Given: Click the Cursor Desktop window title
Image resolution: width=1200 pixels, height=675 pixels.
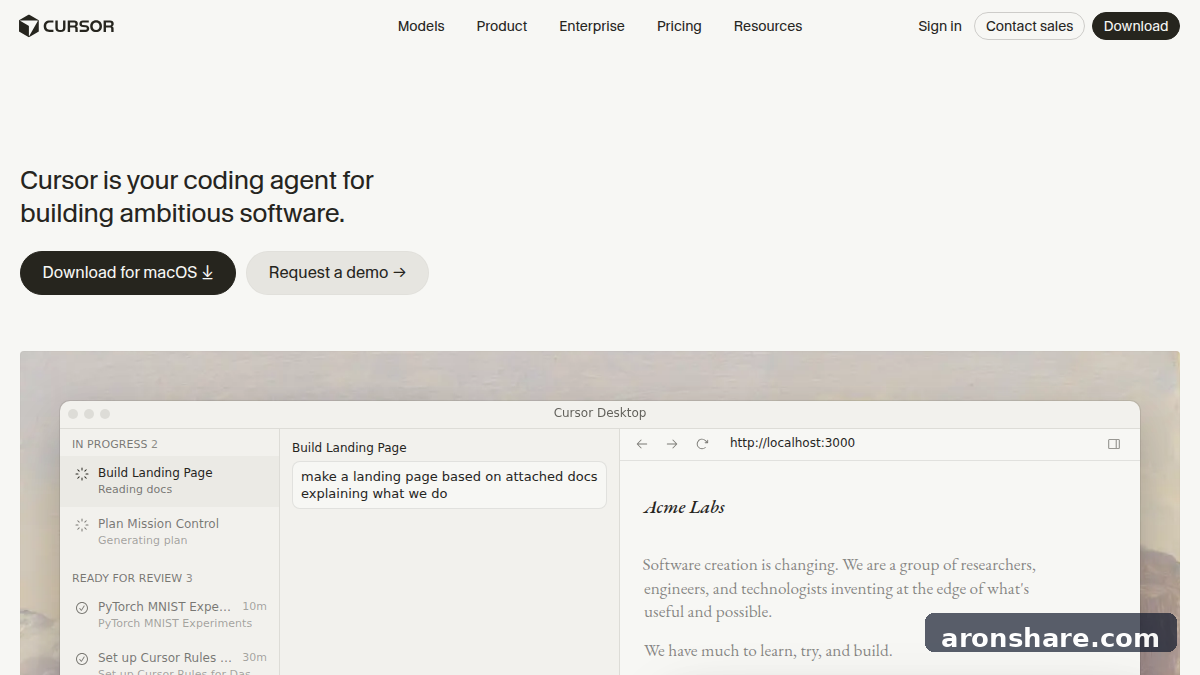Looking at the screenshot, I should (x=600, y=413).
